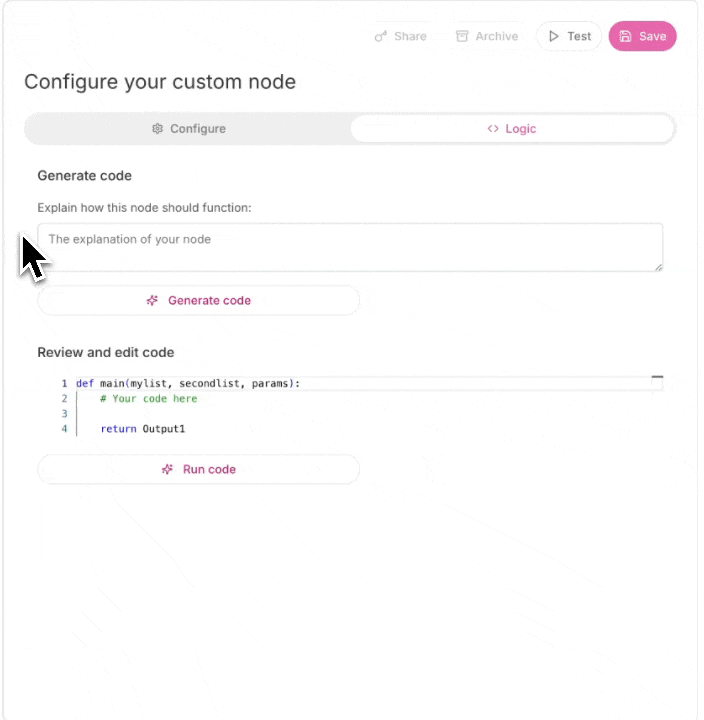
Task: Click the text area resize handle corner
Action: pyautogui.click(x=659, y=267)
